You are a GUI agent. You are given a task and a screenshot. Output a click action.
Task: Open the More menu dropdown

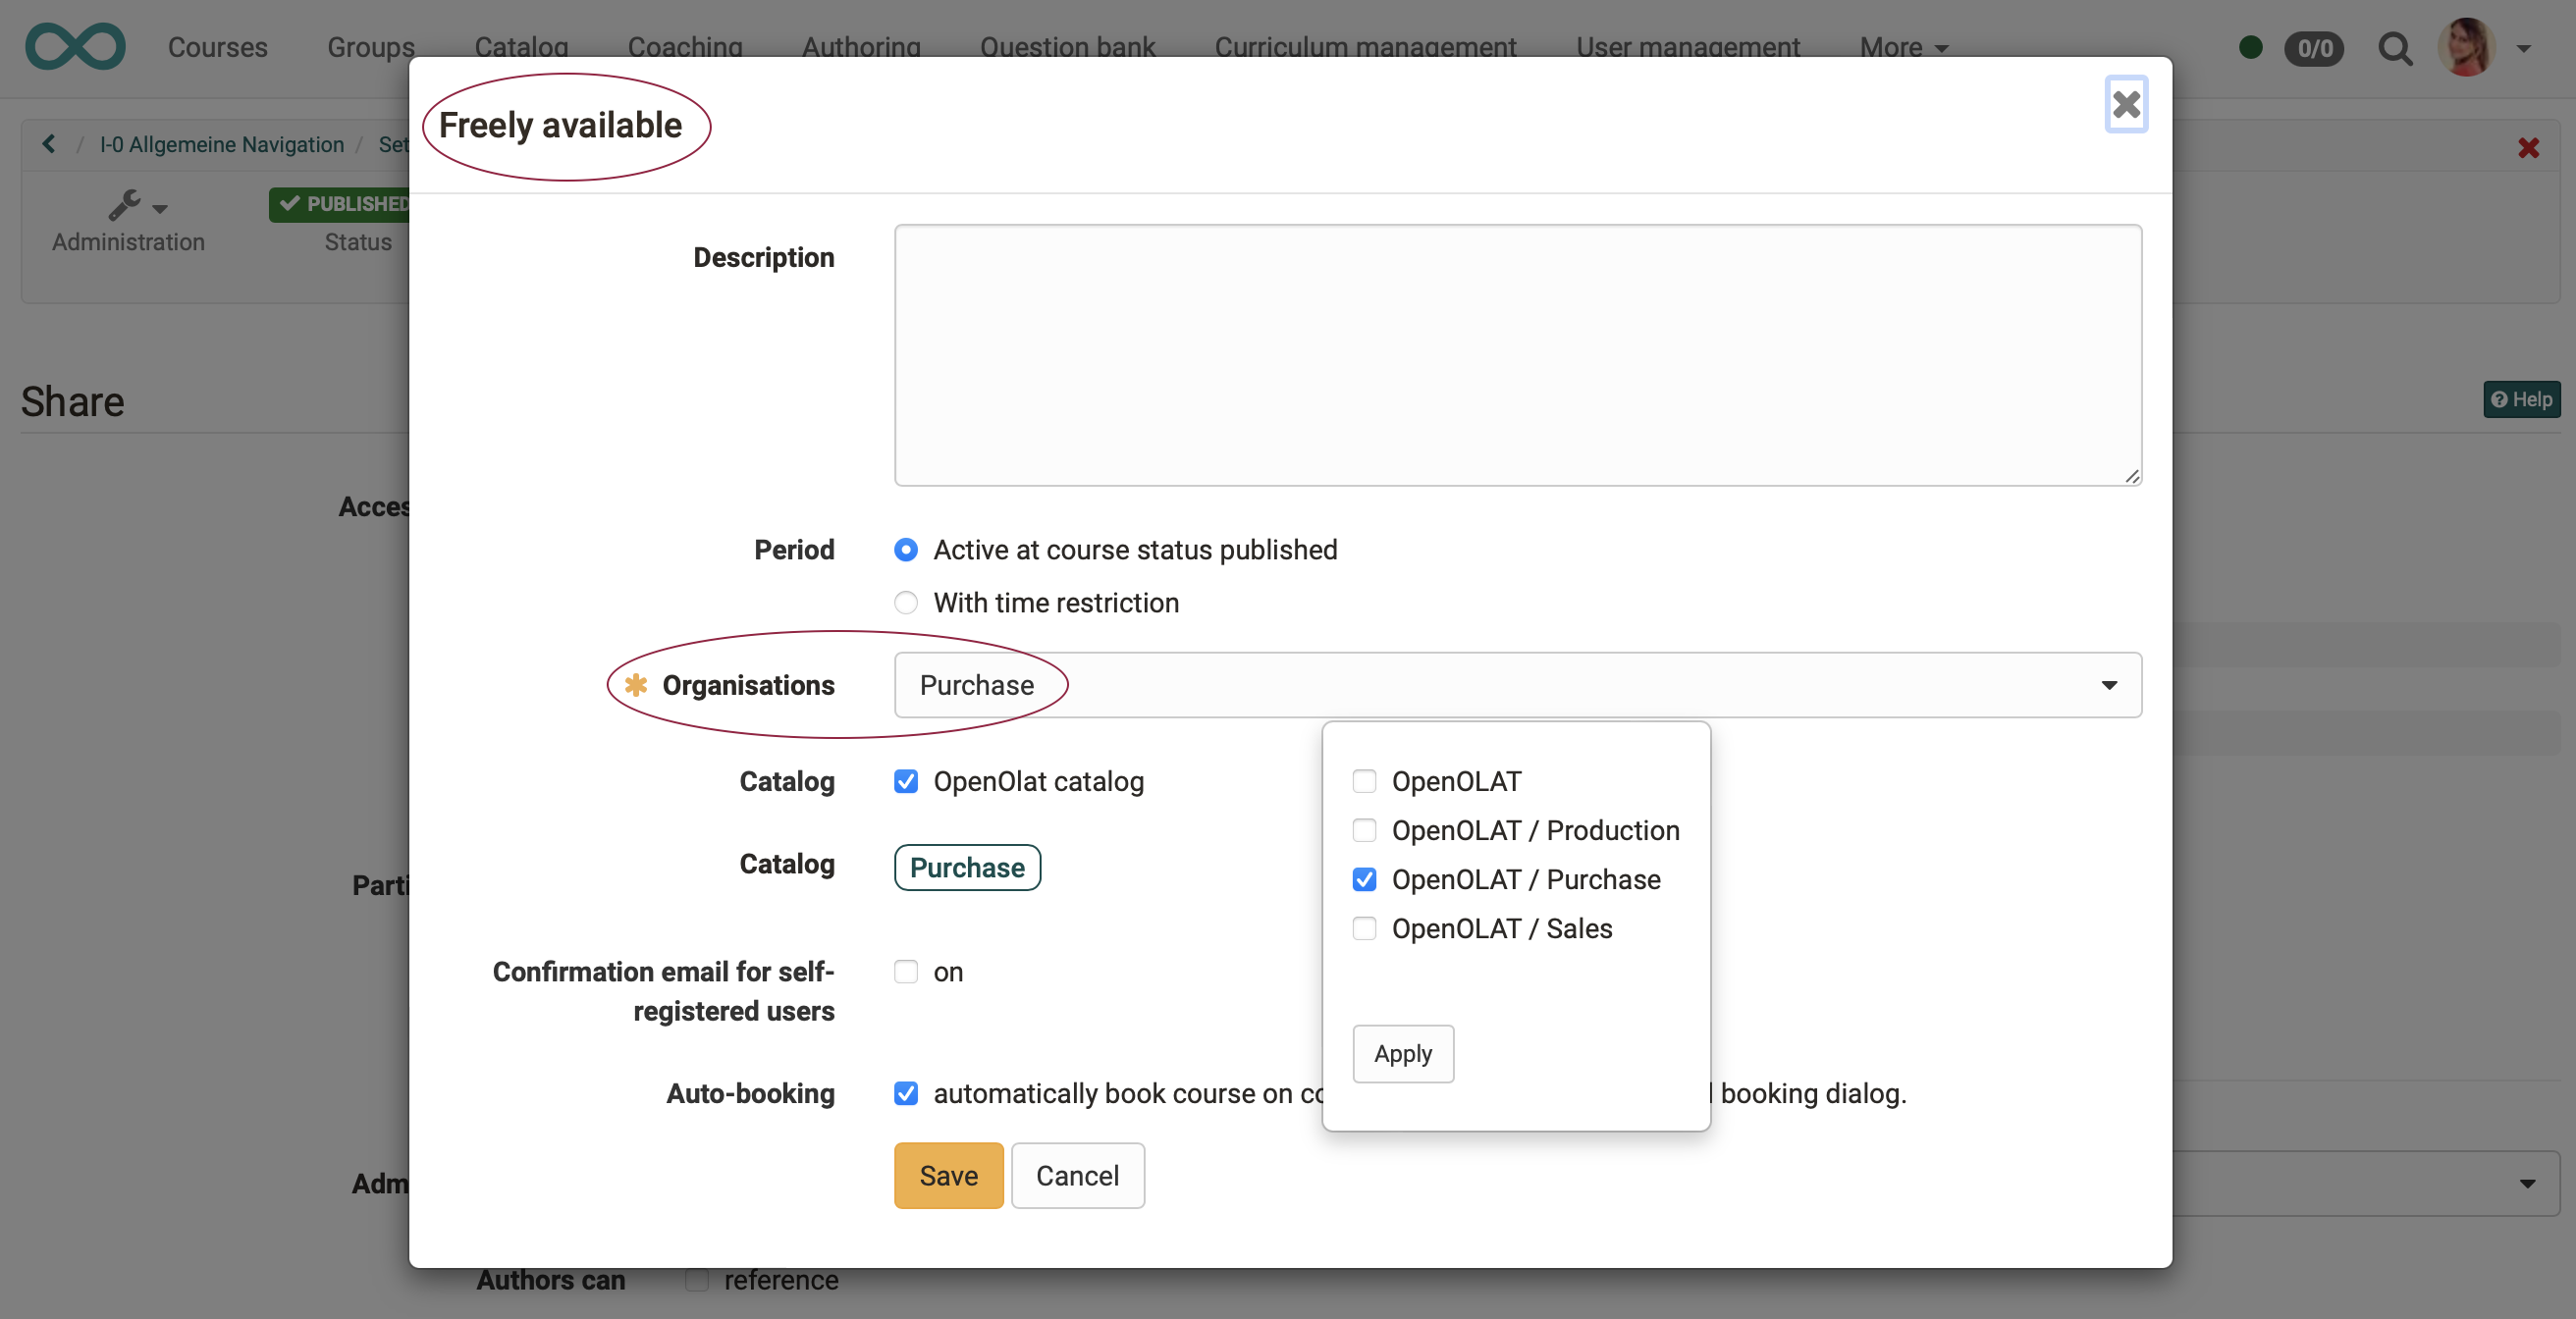click(x=1902, y=47)
